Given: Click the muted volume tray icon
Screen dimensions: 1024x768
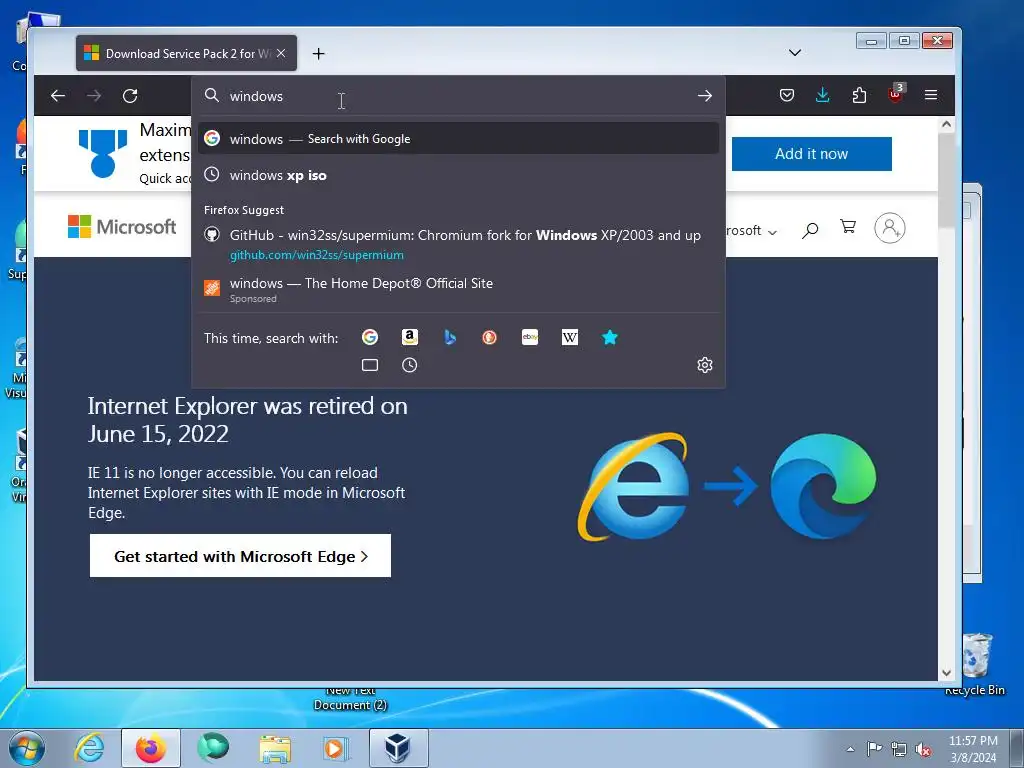Looking at the screenshot, I should pos(923,749).
